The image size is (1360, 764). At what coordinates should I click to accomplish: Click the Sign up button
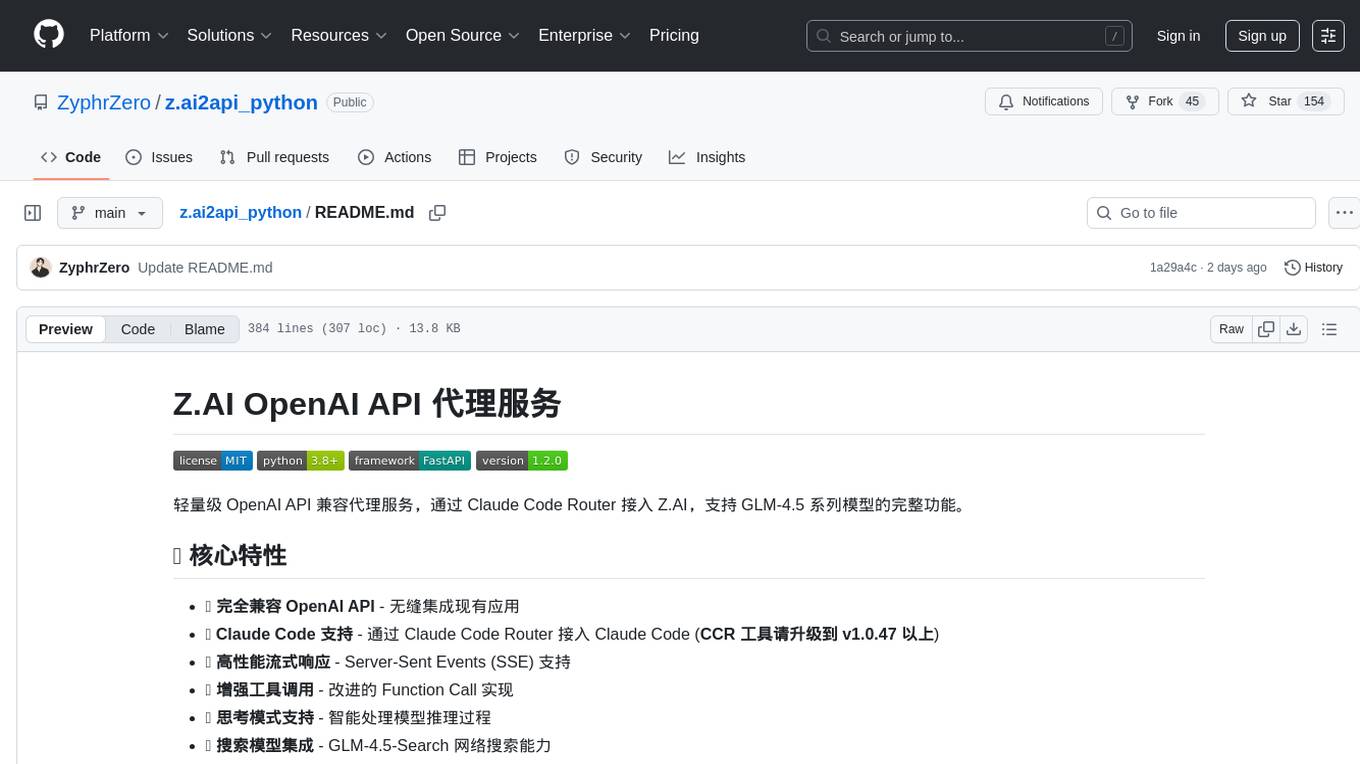tap(1262, 36)
